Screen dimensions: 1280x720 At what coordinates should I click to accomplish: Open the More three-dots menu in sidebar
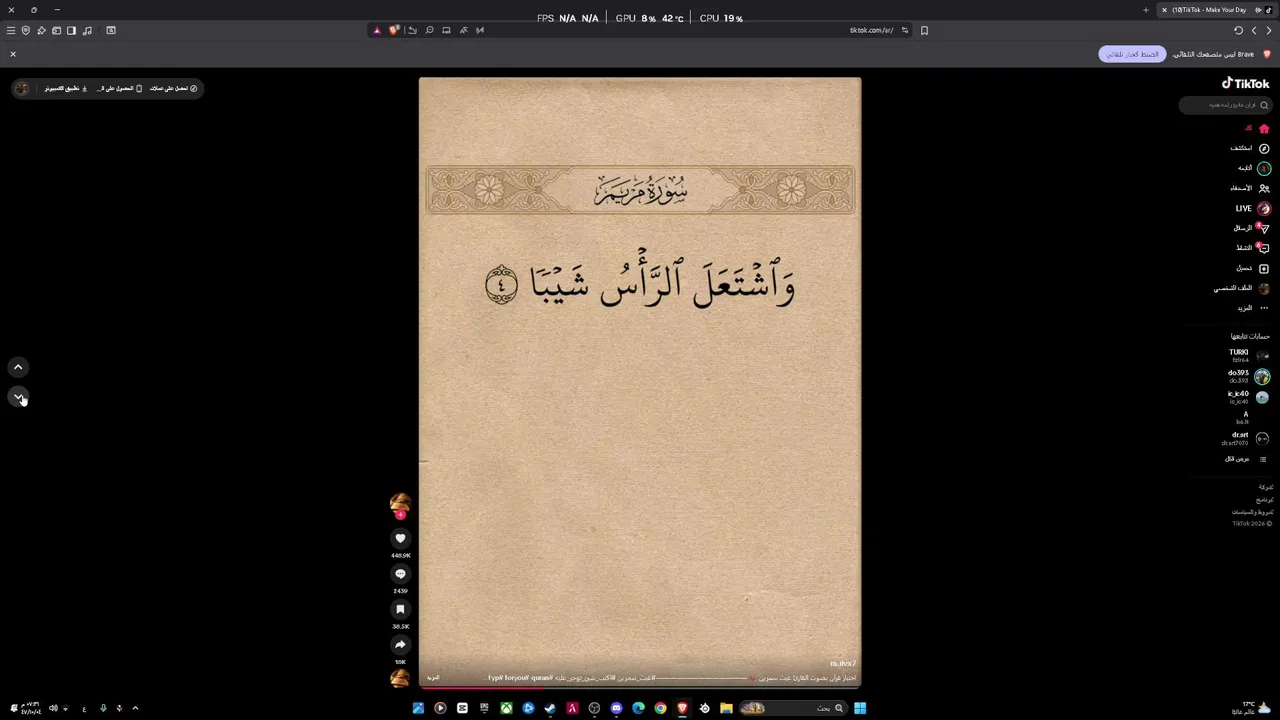(x=1252, y=308)
